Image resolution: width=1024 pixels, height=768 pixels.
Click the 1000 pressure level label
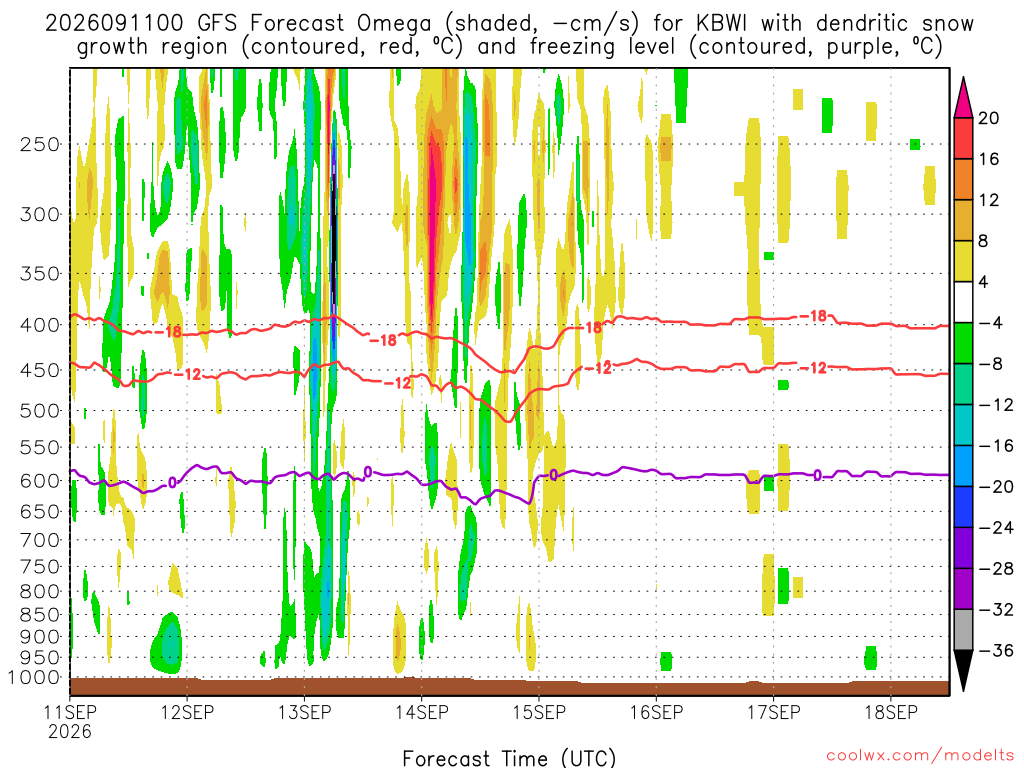35,678
